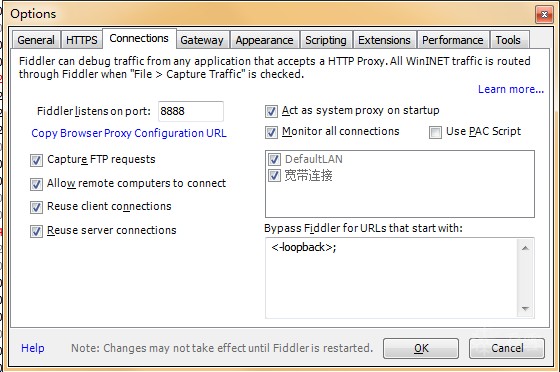The image size is (560, 372).
Task: Open the Extensions tab
Action: point(384,40)
